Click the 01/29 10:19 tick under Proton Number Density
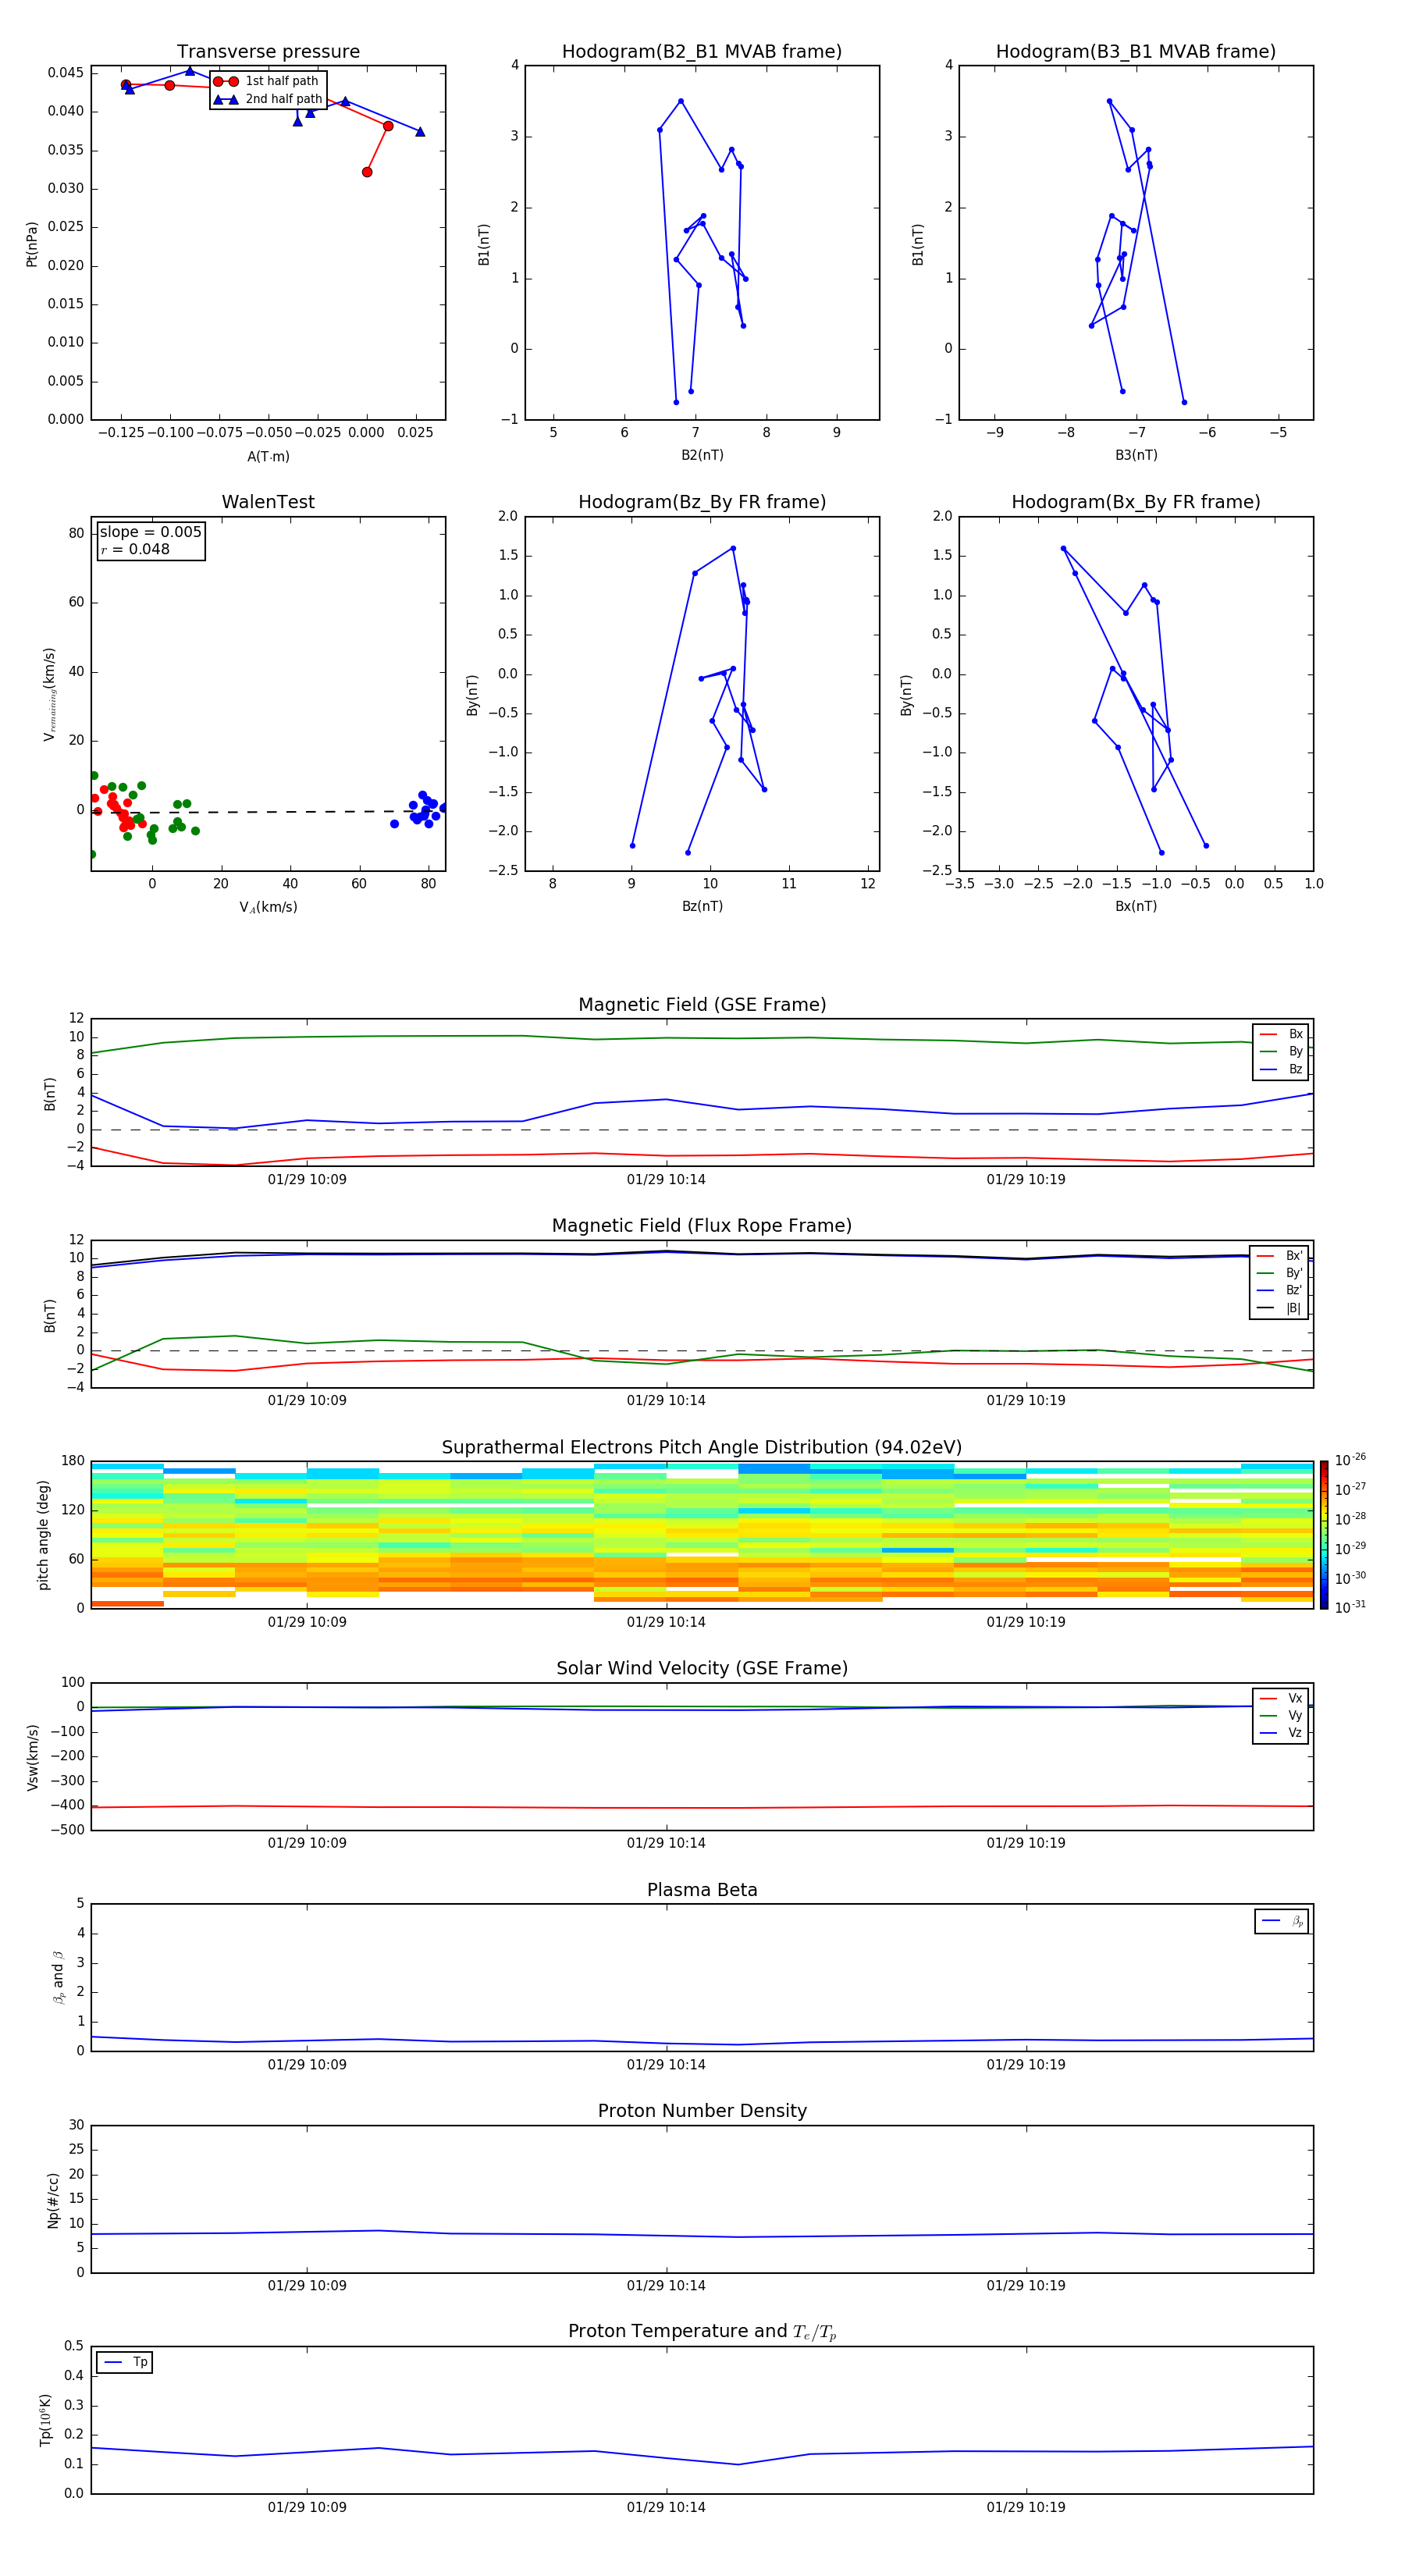1405x2576 pixels. point(1026,2285)
